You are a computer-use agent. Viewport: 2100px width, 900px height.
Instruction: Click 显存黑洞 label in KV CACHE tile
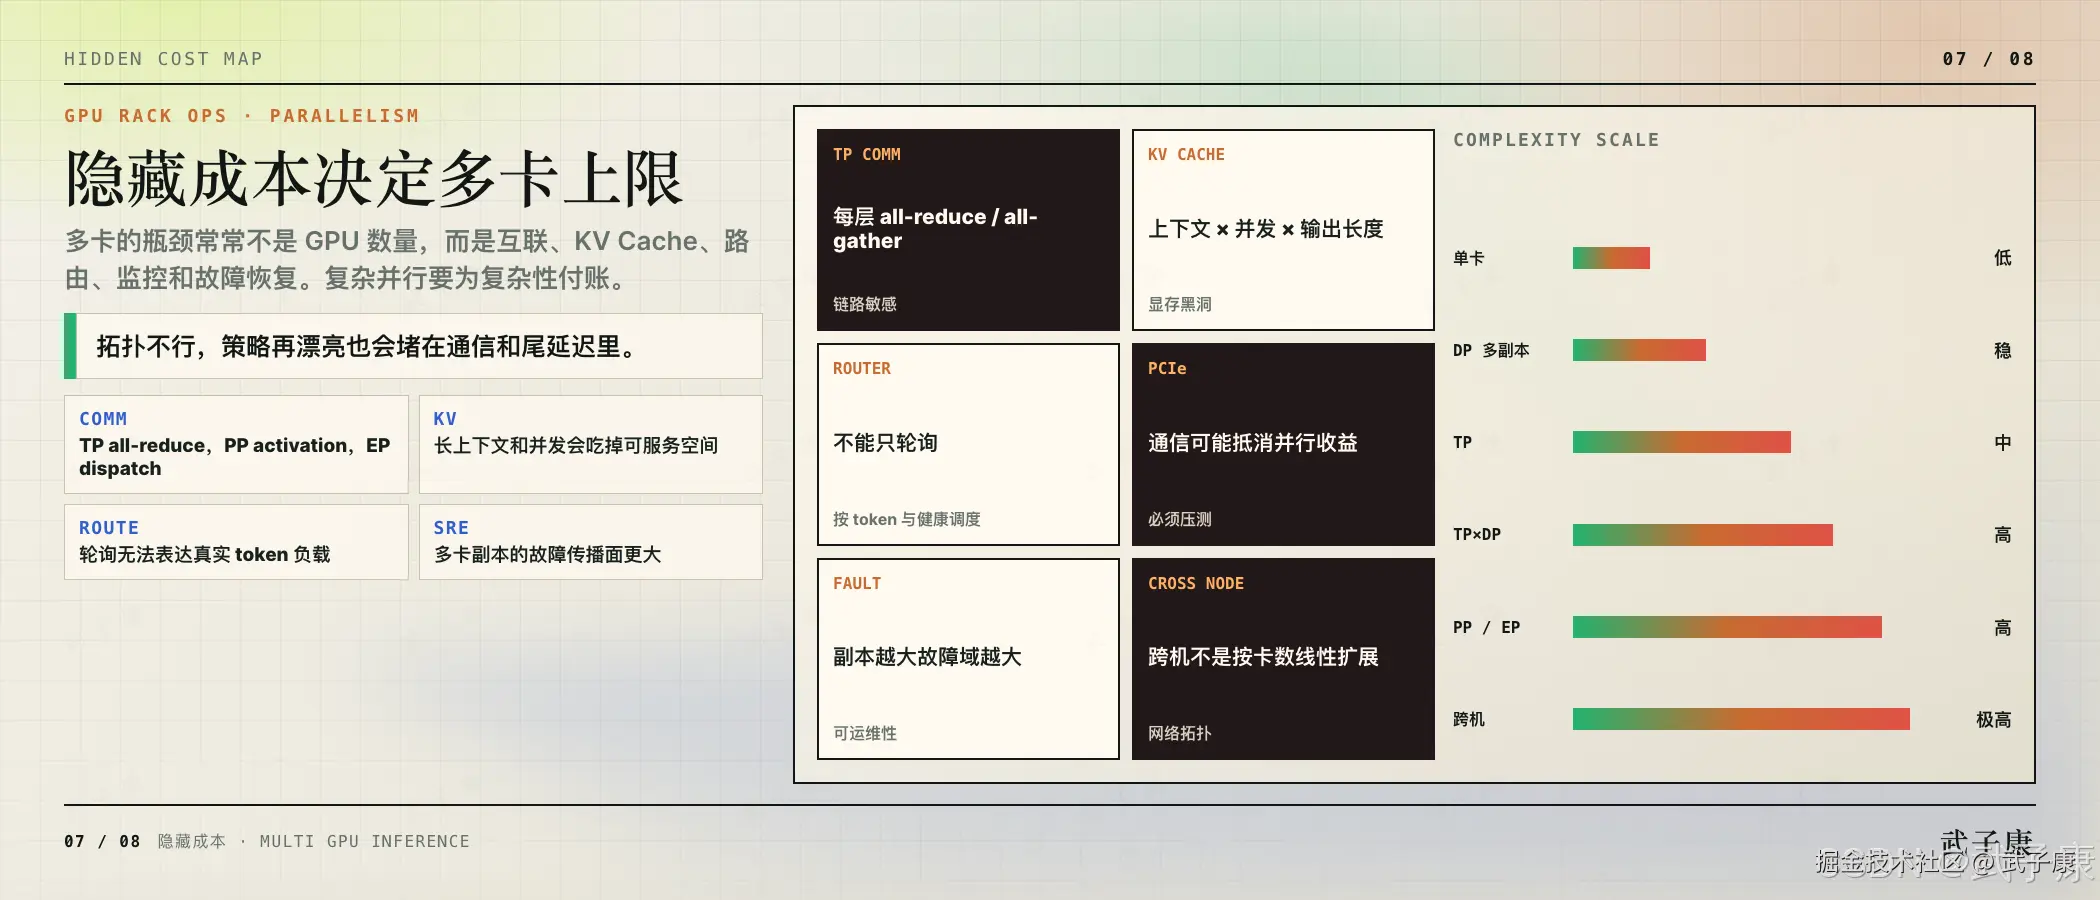tap(1180, 304)
